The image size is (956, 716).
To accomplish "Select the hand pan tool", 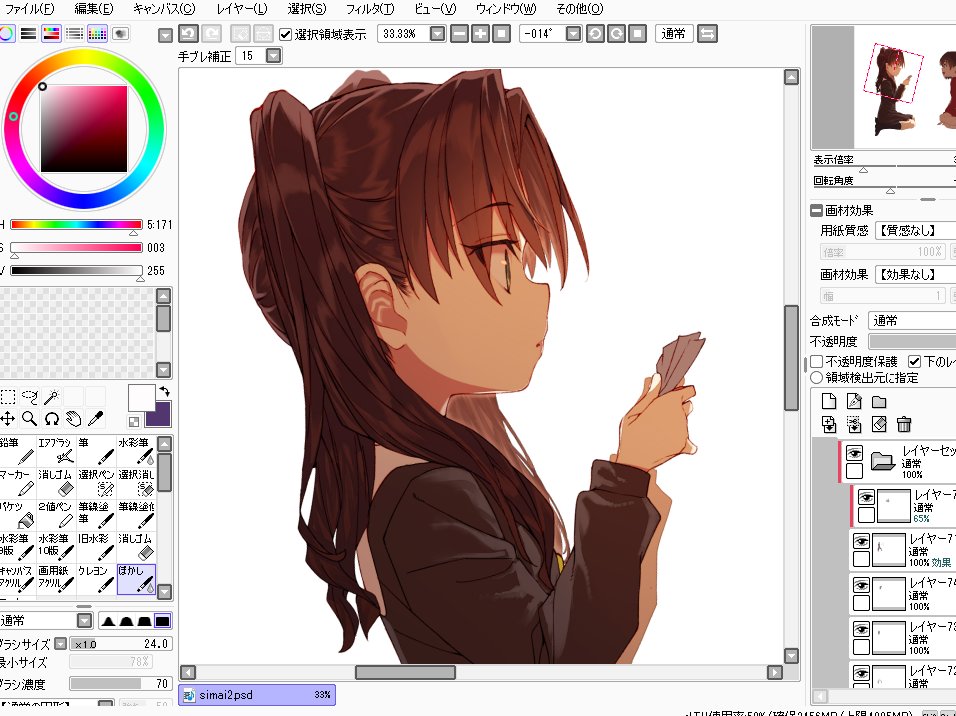I will tap(74, 418).
